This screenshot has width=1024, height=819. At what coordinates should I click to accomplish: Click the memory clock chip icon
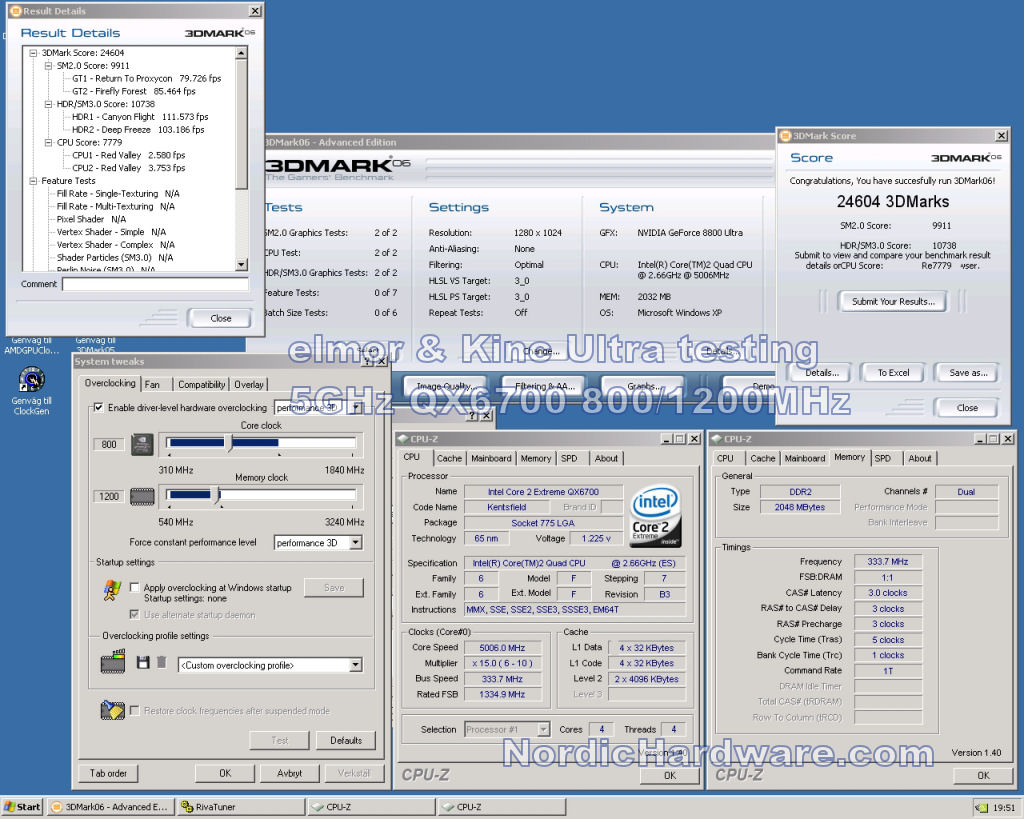click(142, 495)
